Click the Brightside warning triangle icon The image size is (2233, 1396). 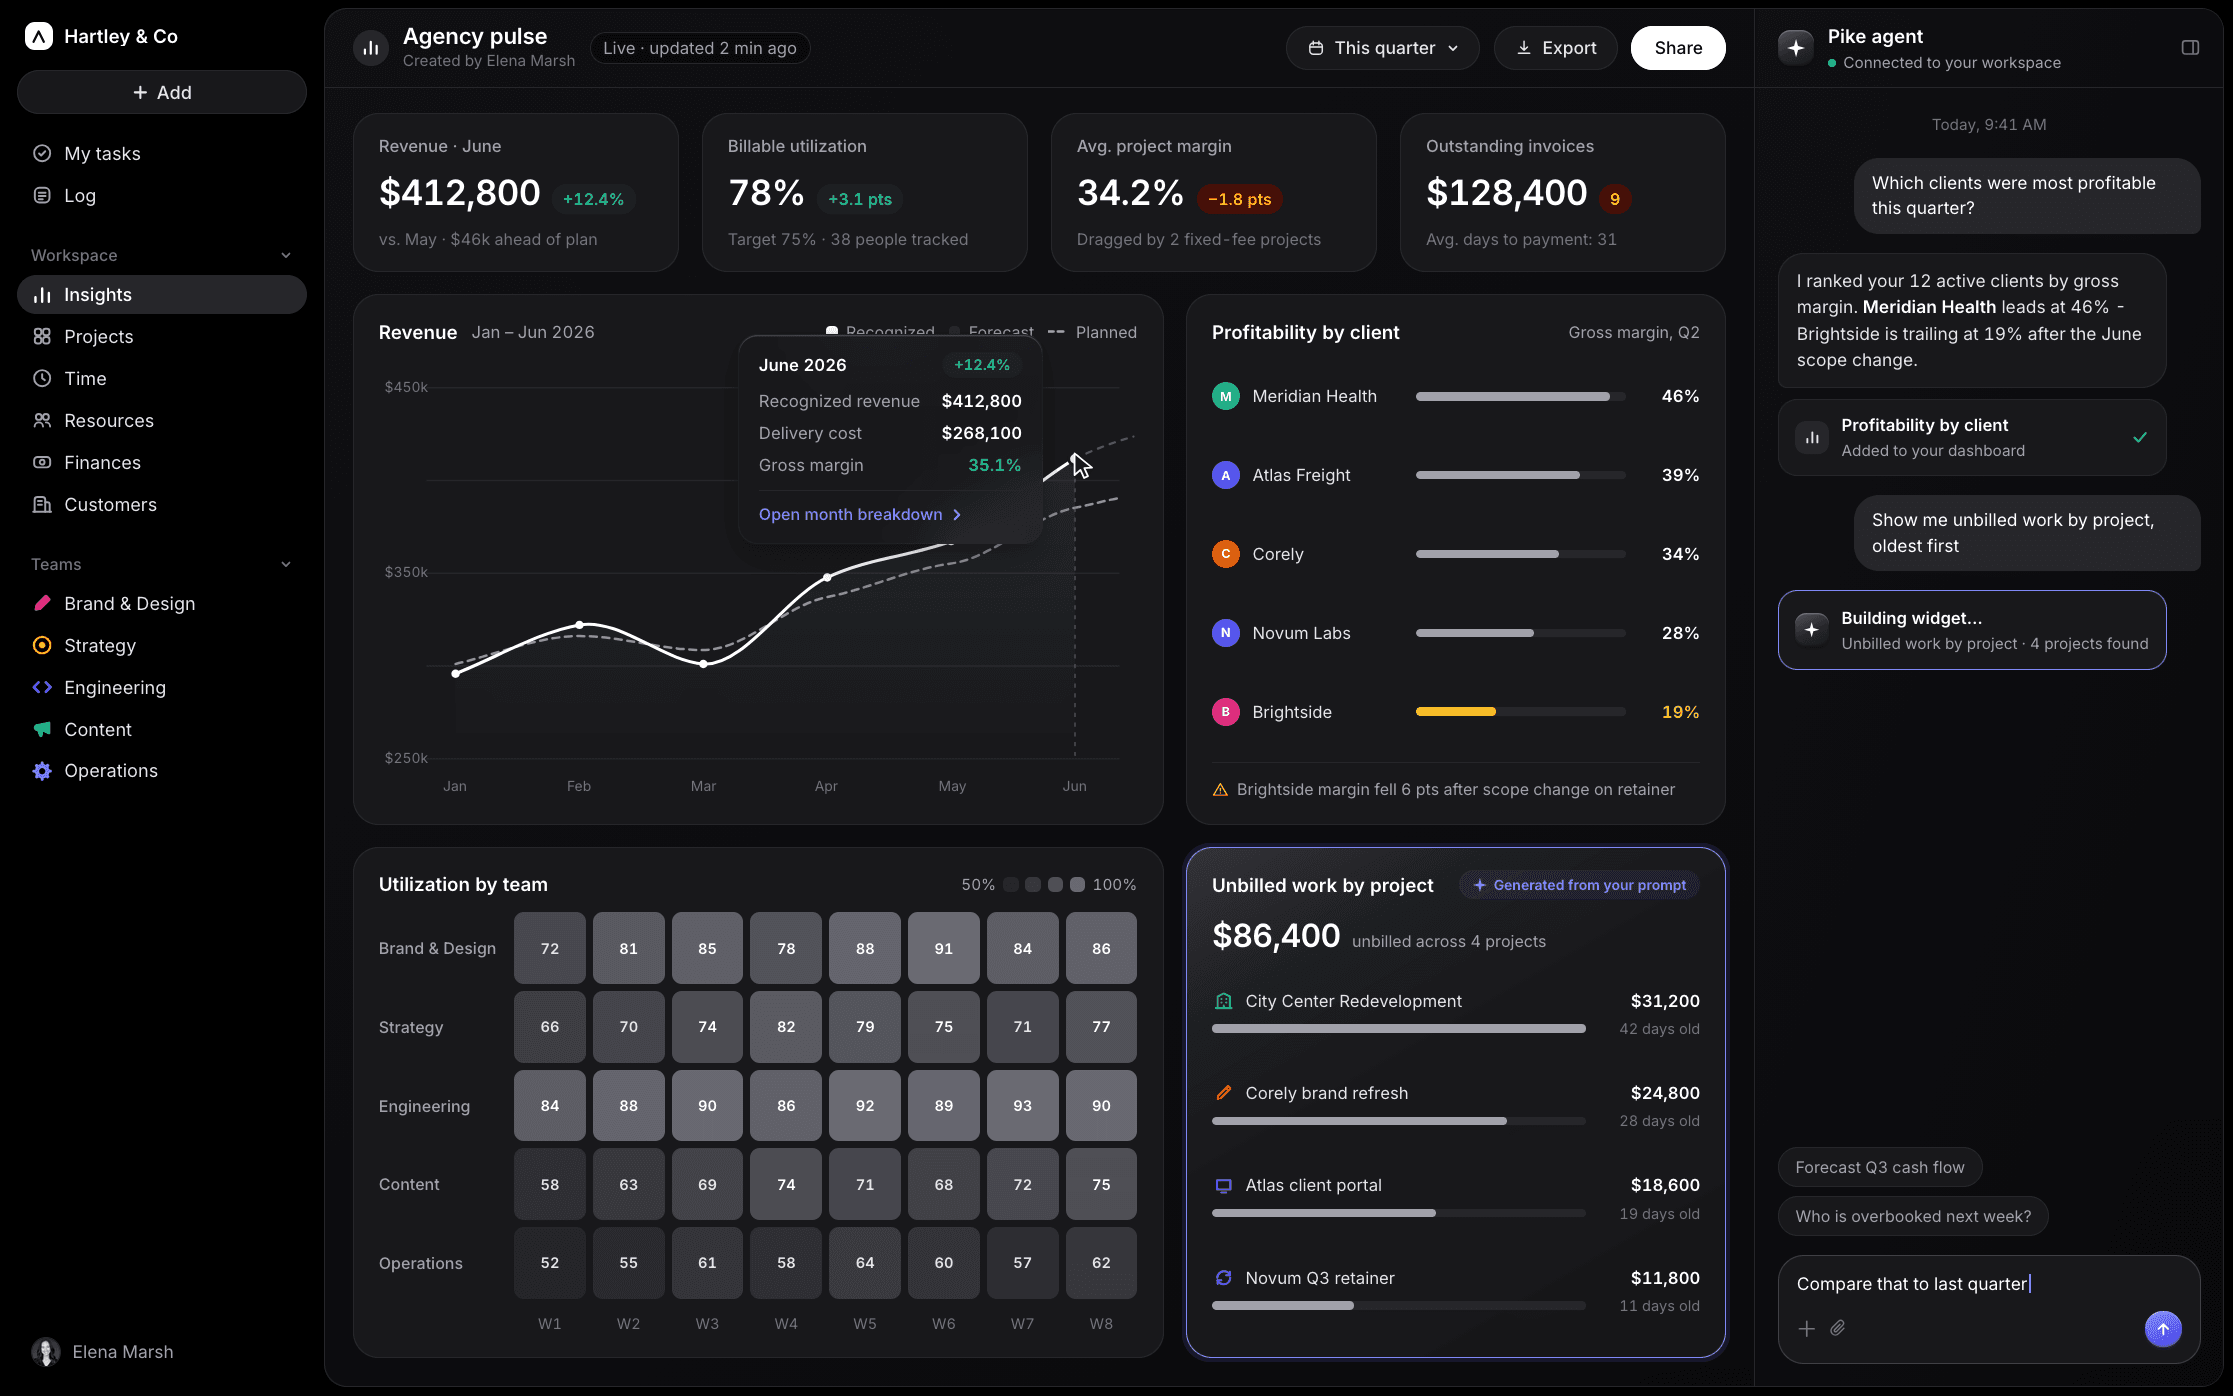click(x=1220, y=790)
